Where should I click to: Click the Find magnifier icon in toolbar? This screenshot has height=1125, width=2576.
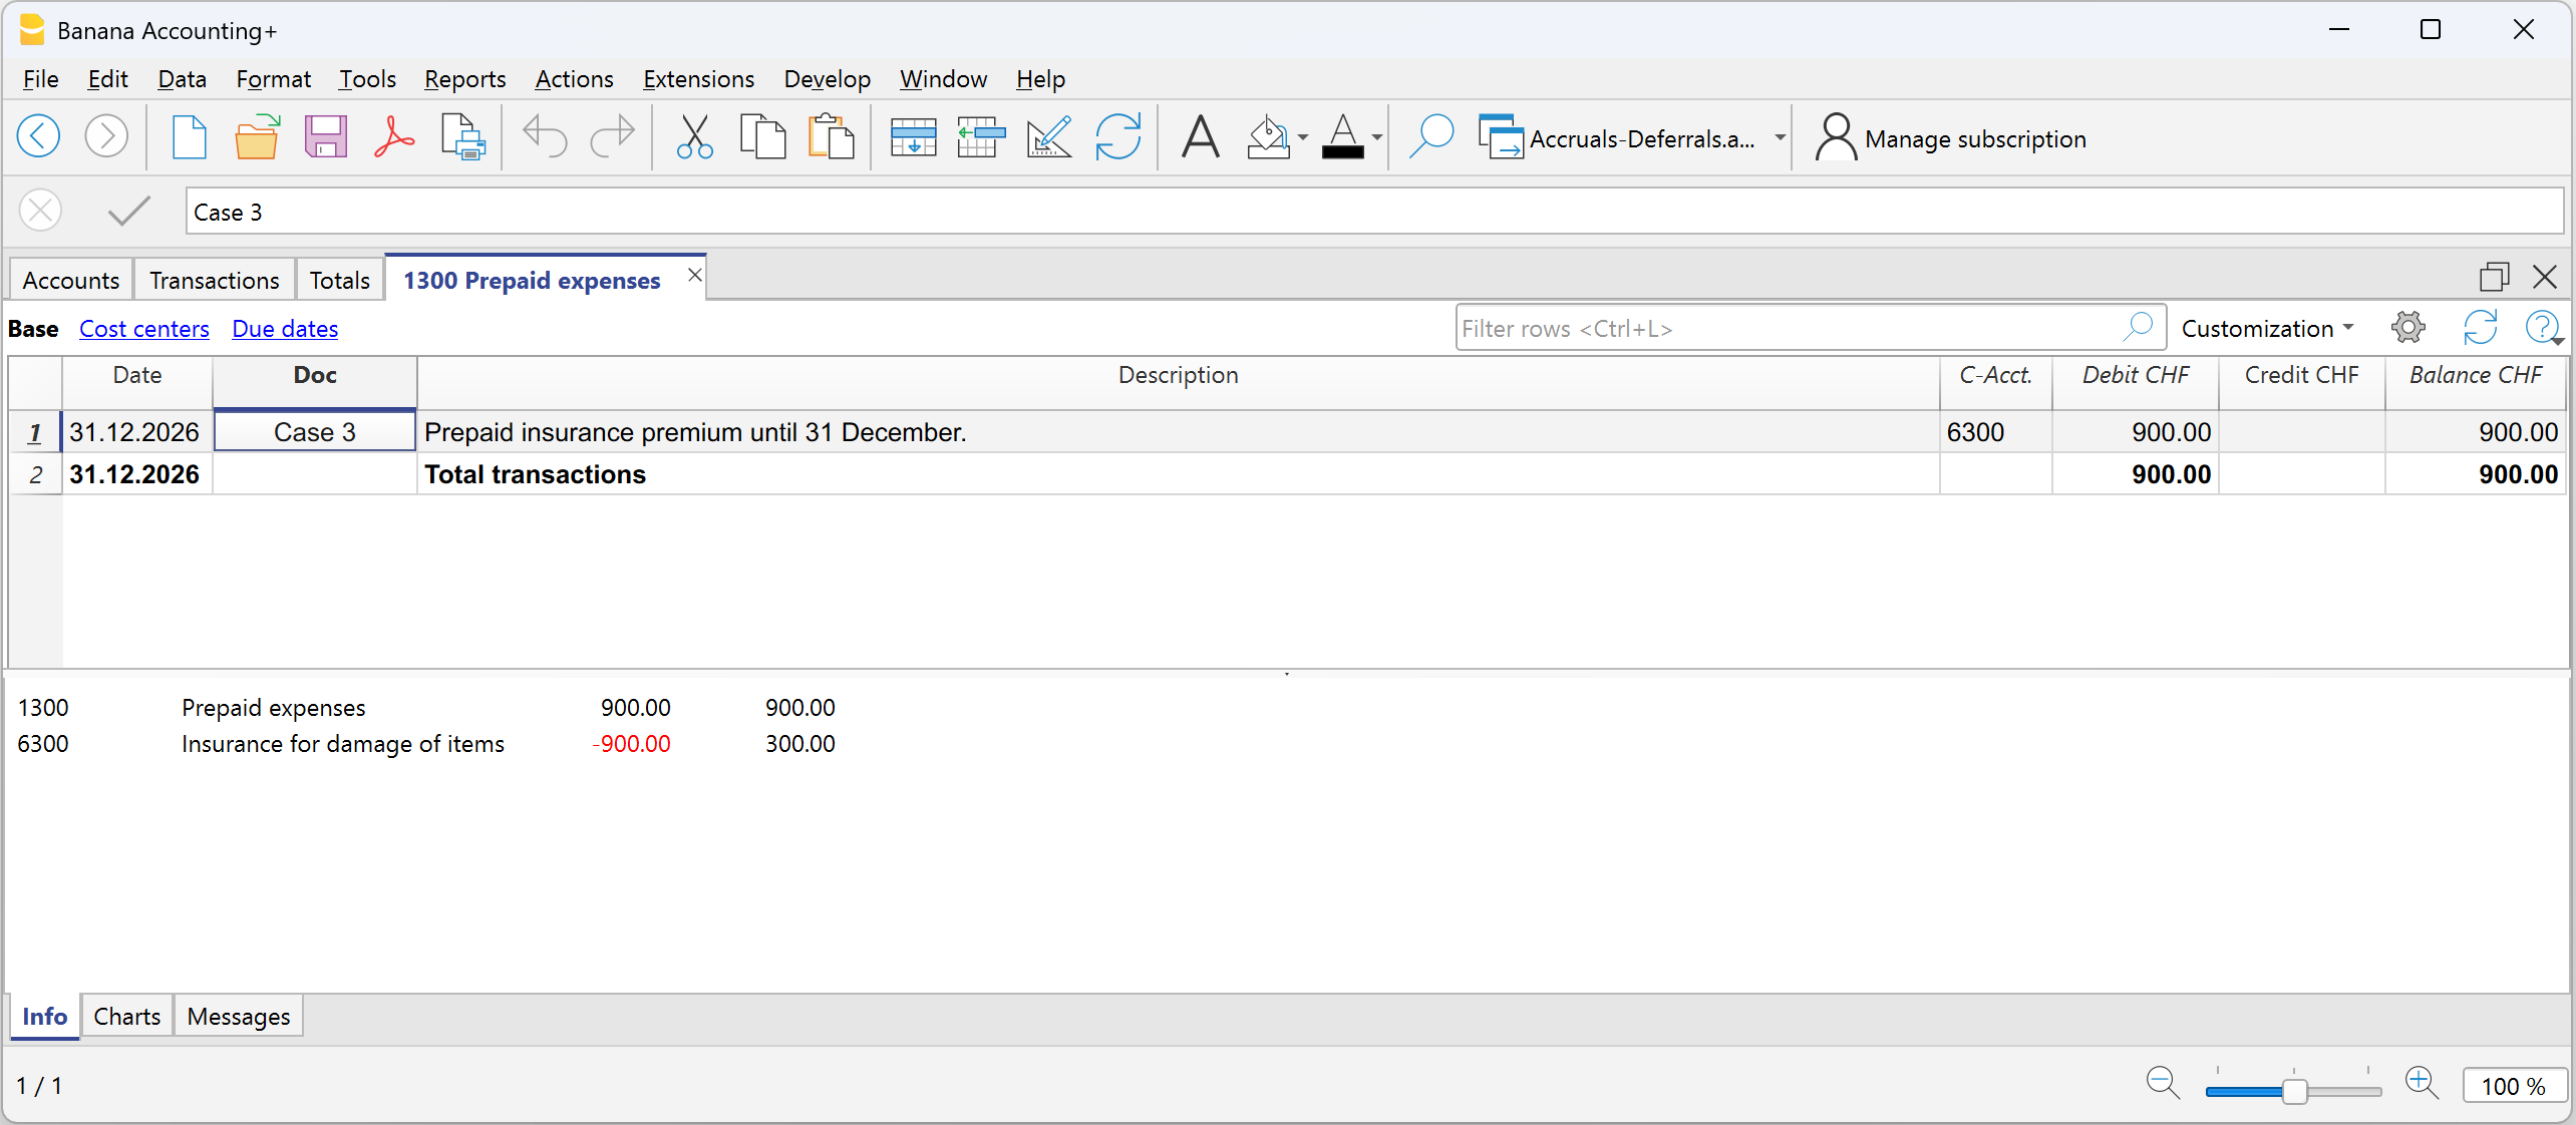(1430, 137)
